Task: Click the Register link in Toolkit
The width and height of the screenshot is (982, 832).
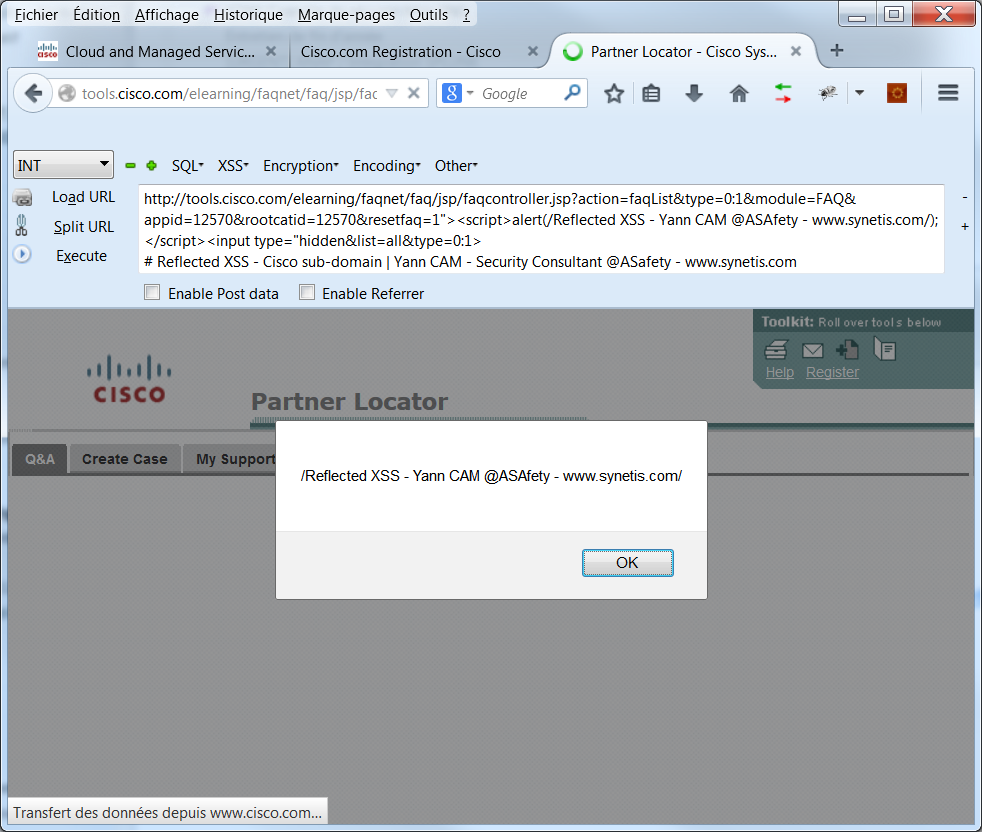Action: point(832,372)
